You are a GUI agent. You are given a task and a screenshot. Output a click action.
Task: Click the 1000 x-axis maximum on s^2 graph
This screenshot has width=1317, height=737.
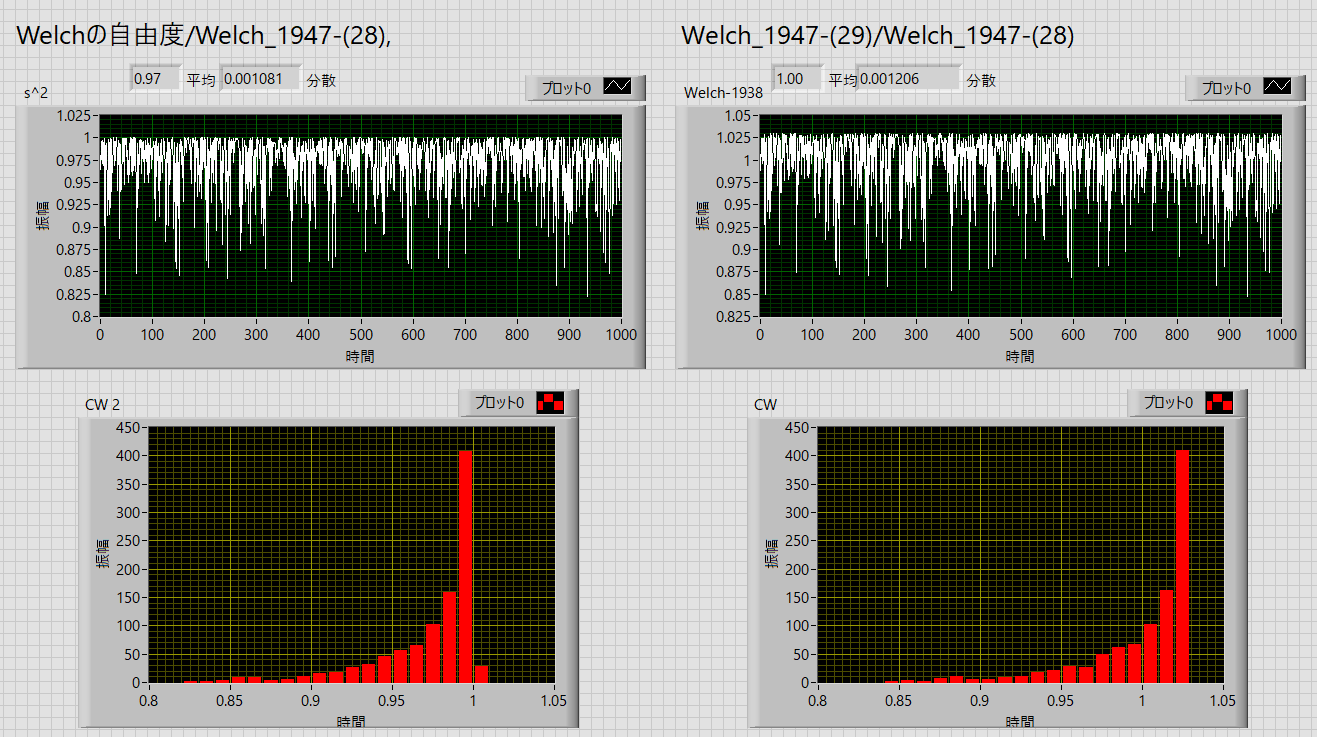(x=621, y=336)
